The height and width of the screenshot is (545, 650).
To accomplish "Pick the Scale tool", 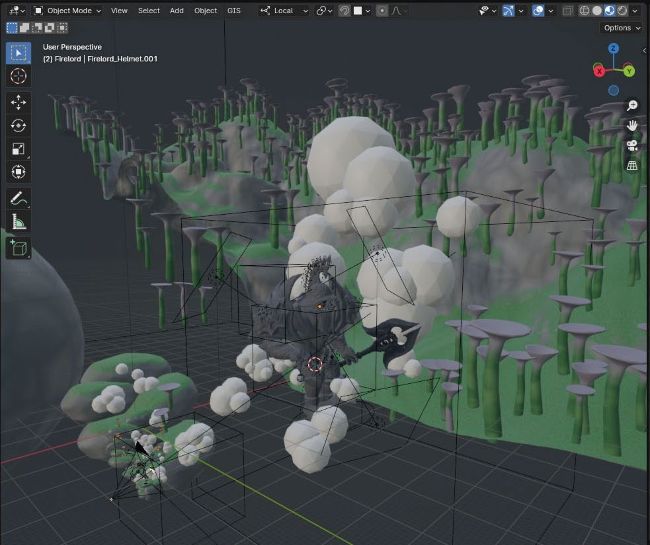I will [18, 148].
